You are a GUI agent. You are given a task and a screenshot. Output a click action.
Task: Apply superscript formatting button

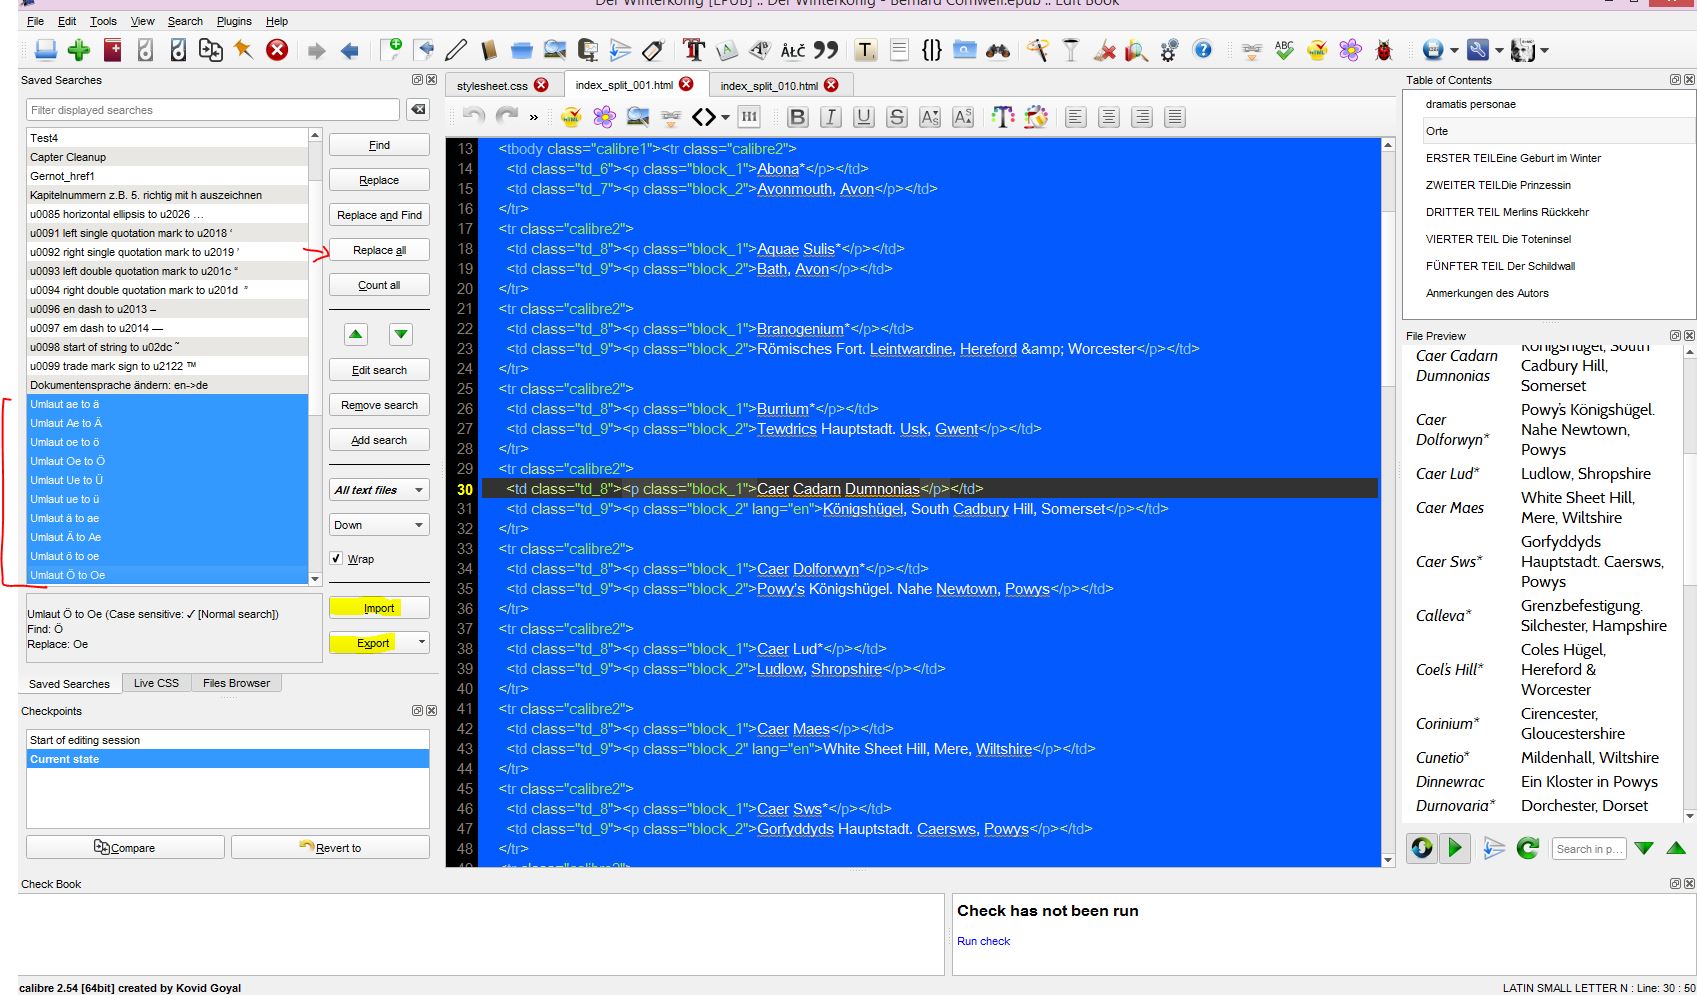tap(963, 117)
